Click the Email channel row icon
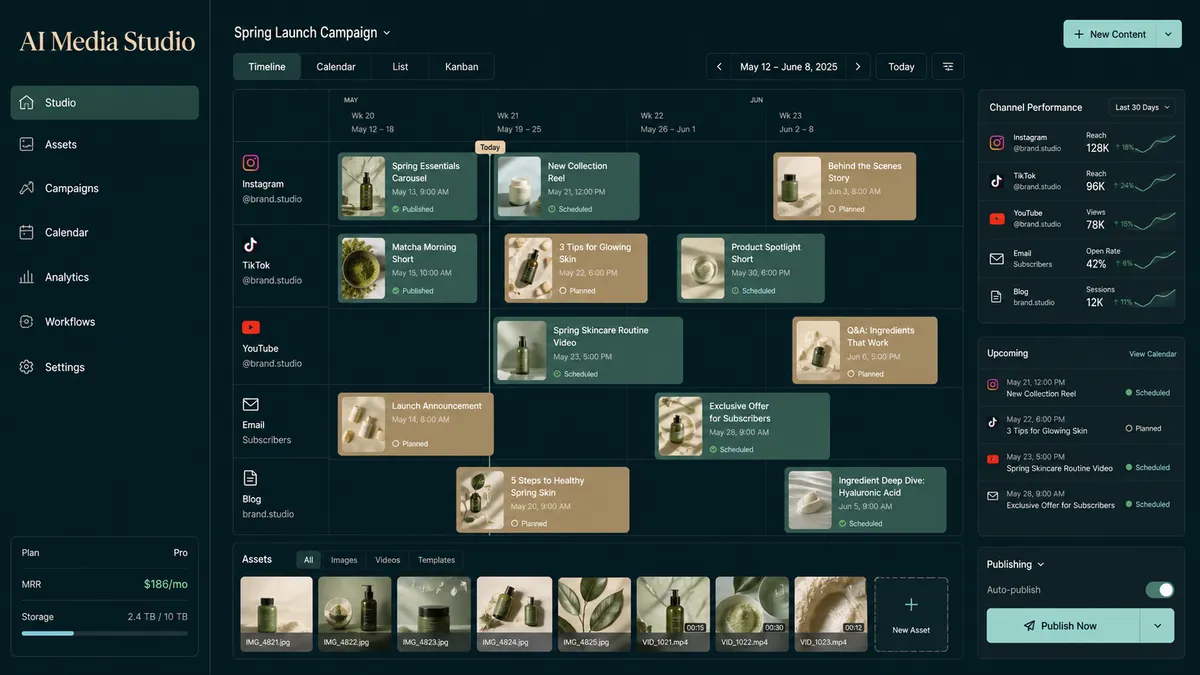Image resolution: width=1200 pixels, height=675 pixels. click(x=251, y=404)
